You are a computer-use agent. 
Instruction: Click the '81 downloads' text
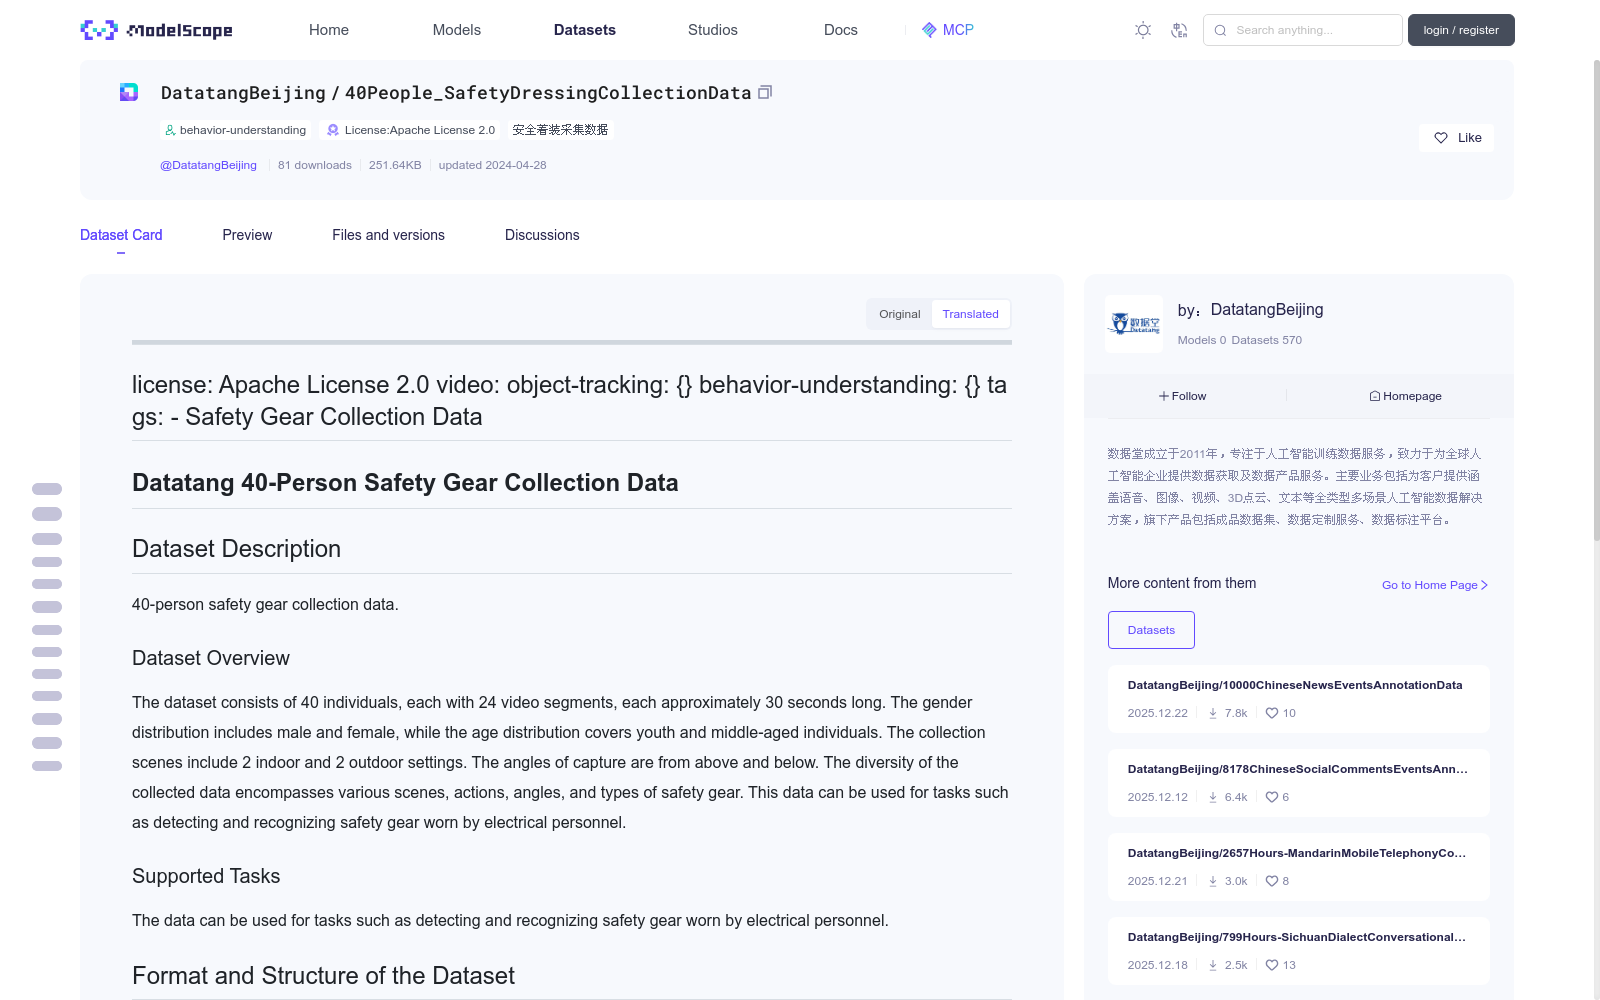point(315,165)
